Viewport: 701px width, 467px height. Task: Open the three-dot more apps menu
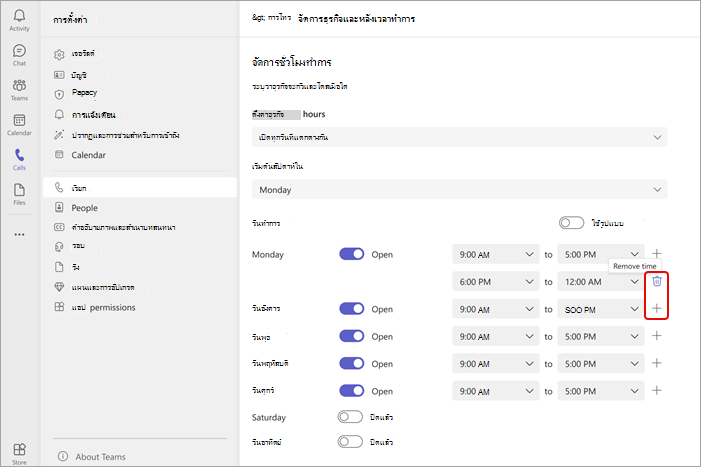[x=19, y=235]
